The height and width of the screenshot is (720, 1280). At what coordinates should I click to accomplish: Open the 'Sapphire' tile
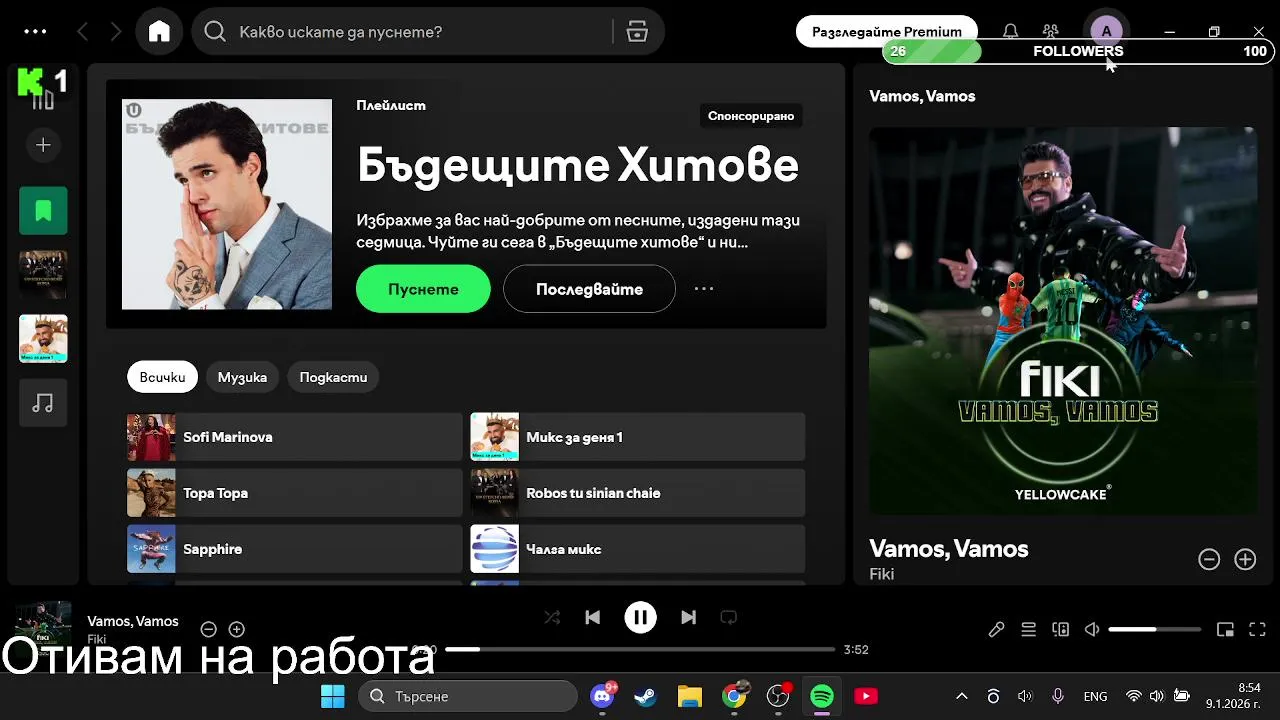coord(294,549)
